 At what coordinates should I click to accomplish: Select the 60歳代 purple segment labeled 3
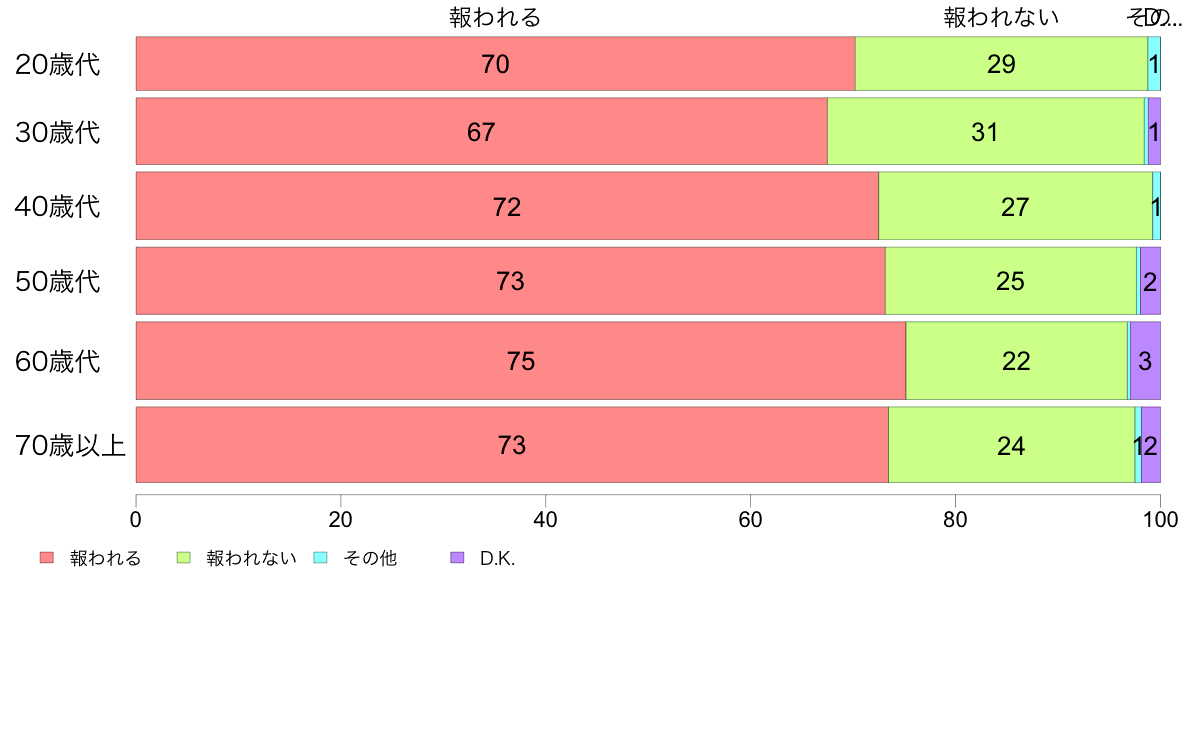click(x=1145, y=361)
